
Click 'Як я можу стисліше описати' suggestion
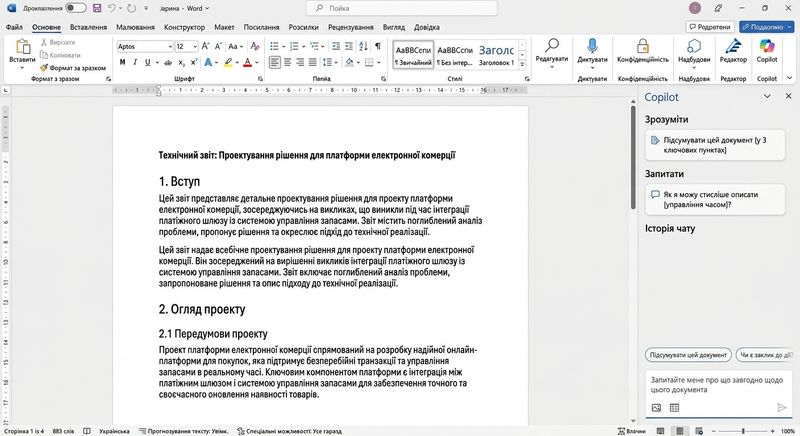click(715, 199)
